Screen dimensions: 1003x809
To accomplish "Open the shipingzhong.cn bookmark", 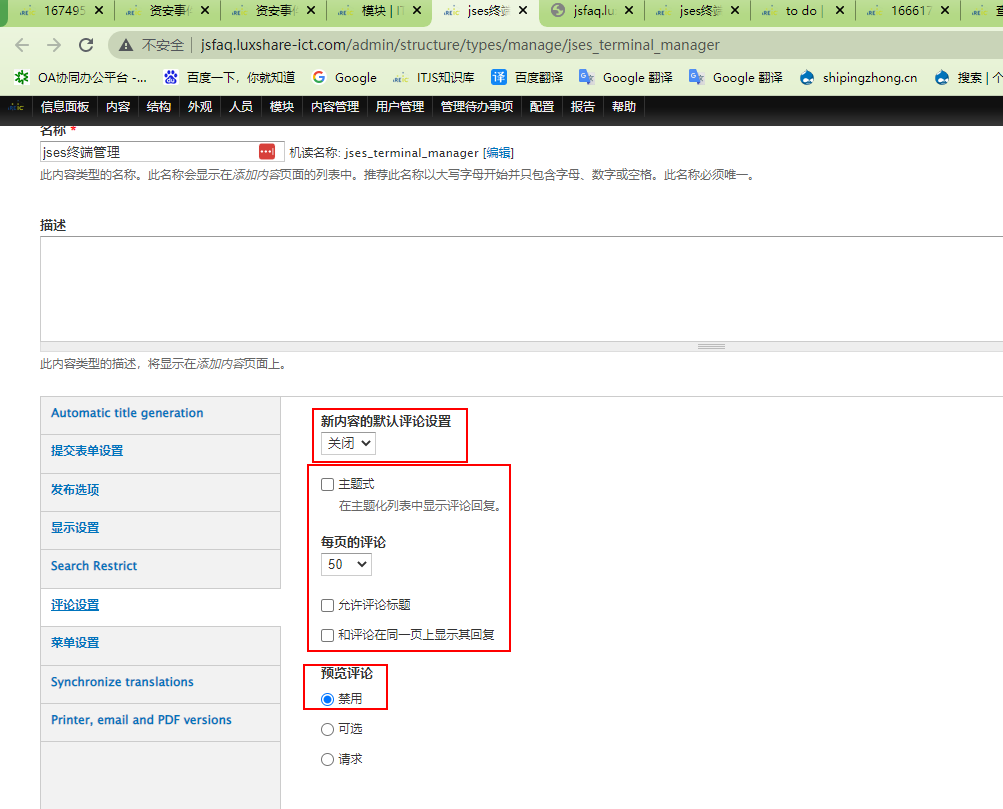I will (858, 77).
